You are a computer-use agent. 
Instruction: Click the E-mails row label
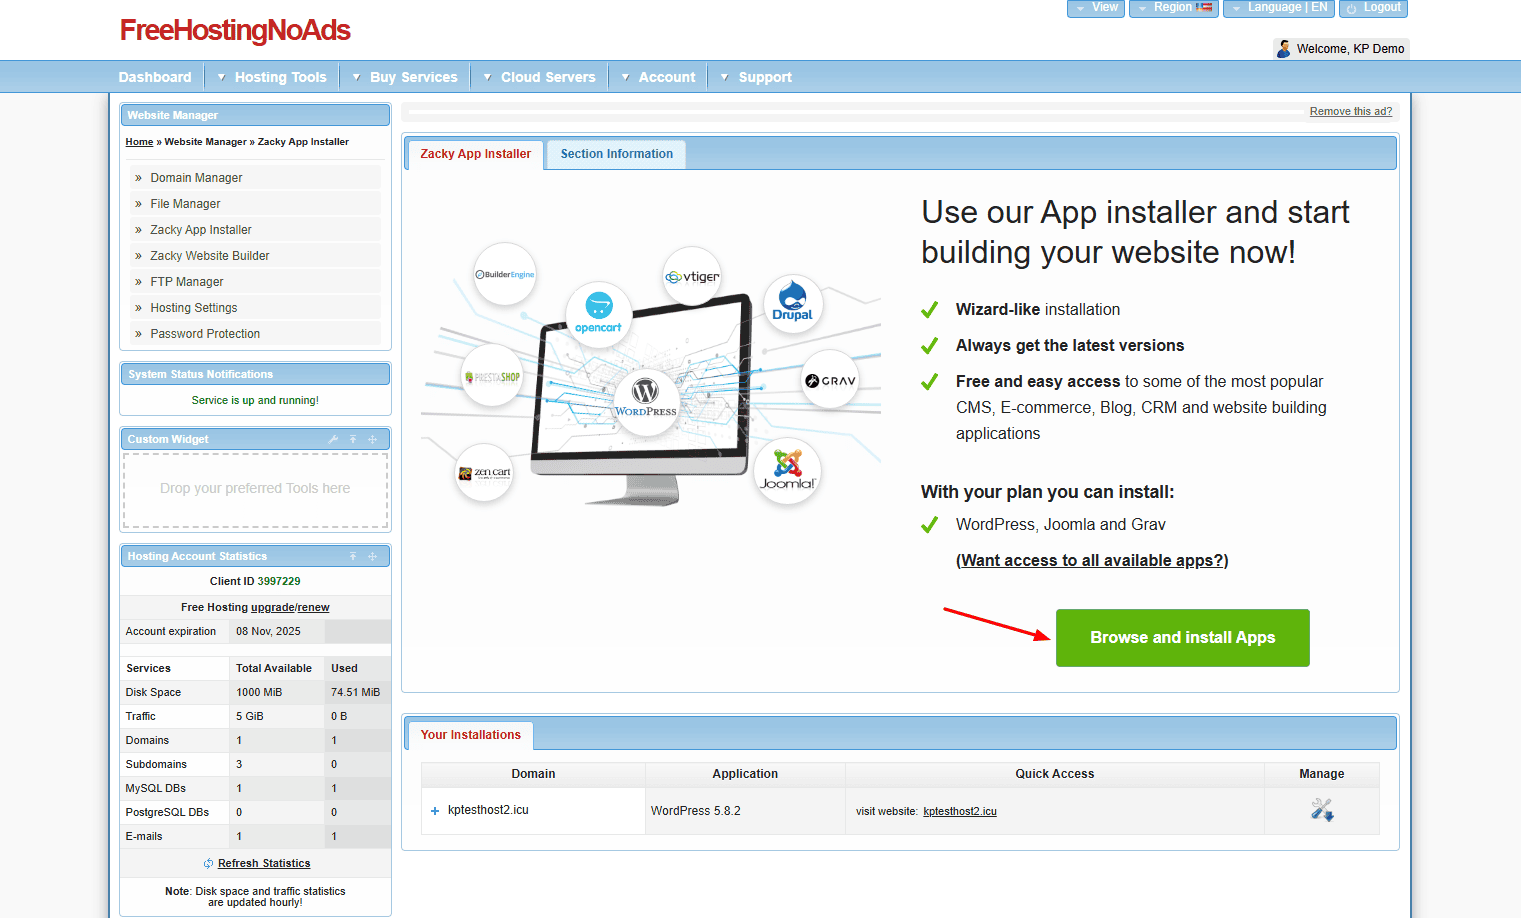[x=144, y=836]
